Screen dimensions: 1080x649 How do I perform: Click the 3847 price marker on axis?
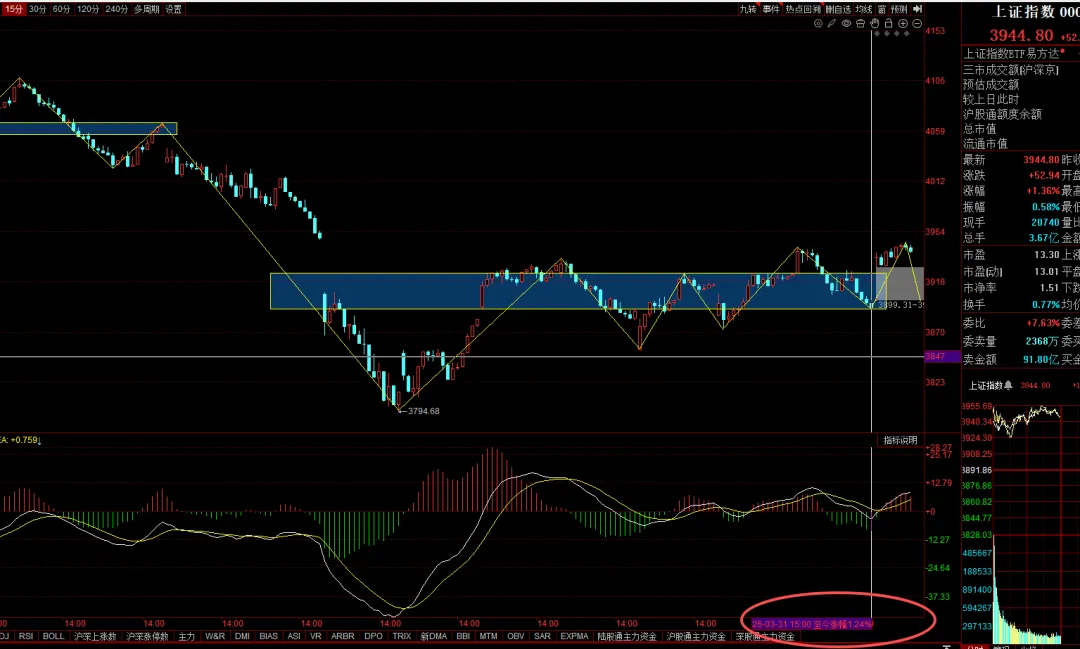[x=942, y=356]
